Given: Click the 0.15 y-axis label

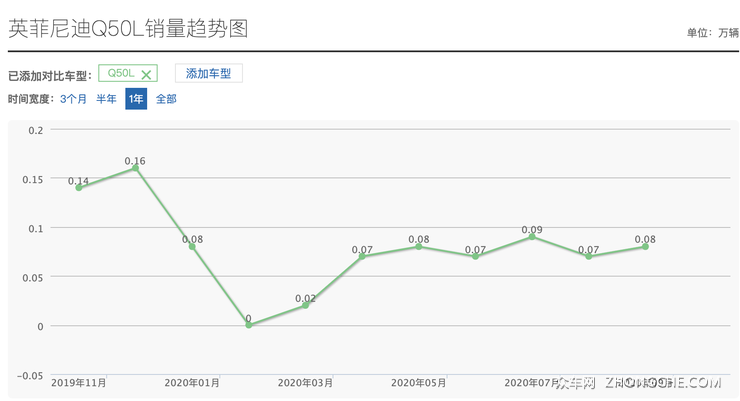Looking at the screenshot, I should tap(33, 179).
